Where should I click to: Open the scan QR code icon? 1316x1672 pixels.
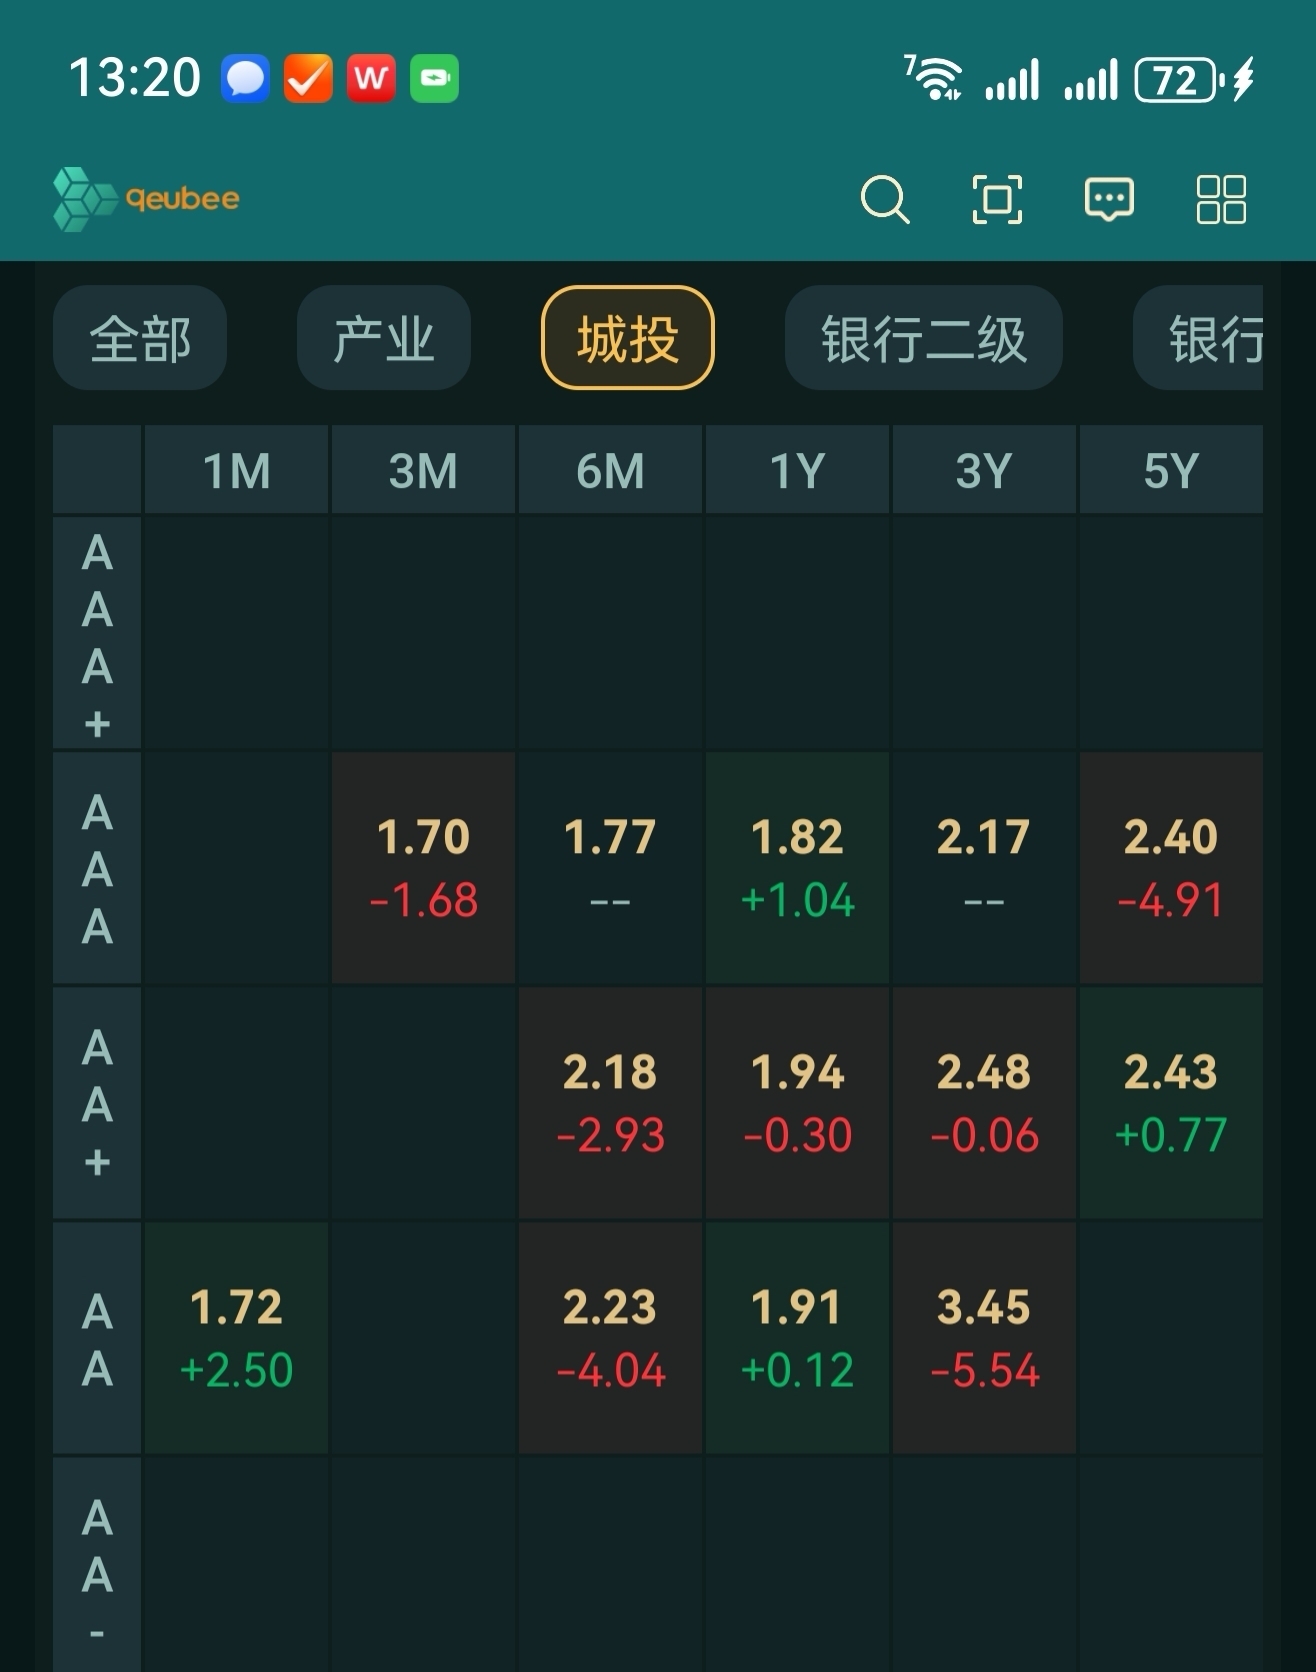point(997,199)
